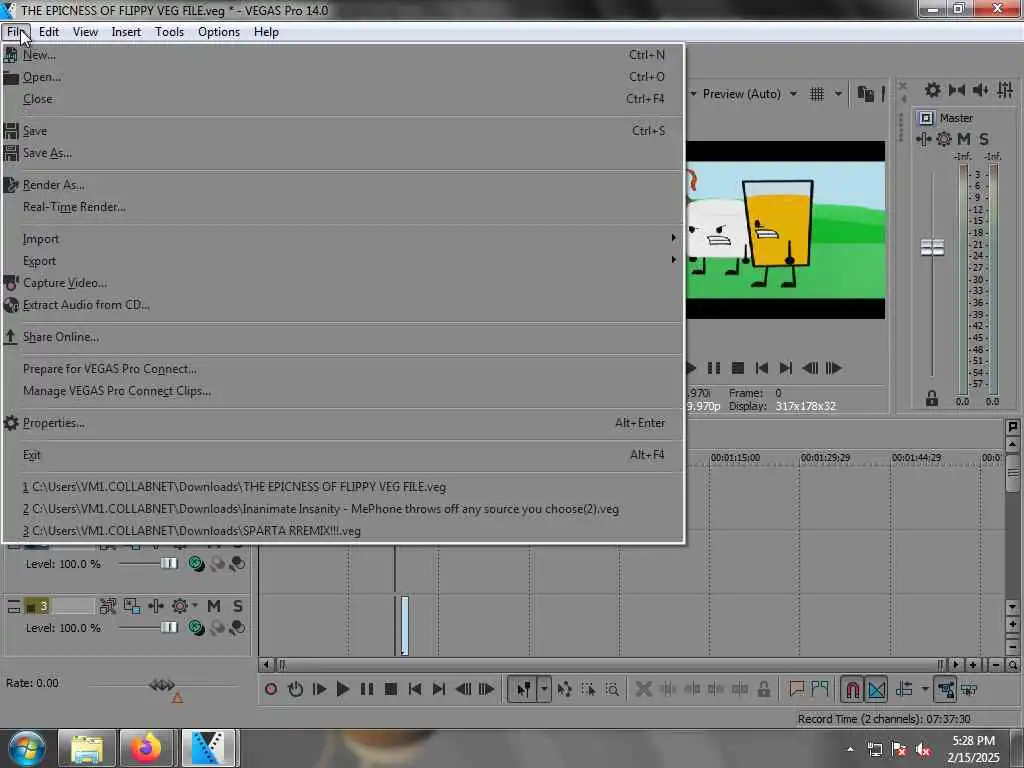Click the Overlays grid icon in the preview
1024x768 pixels.
[x=816, y=94]
